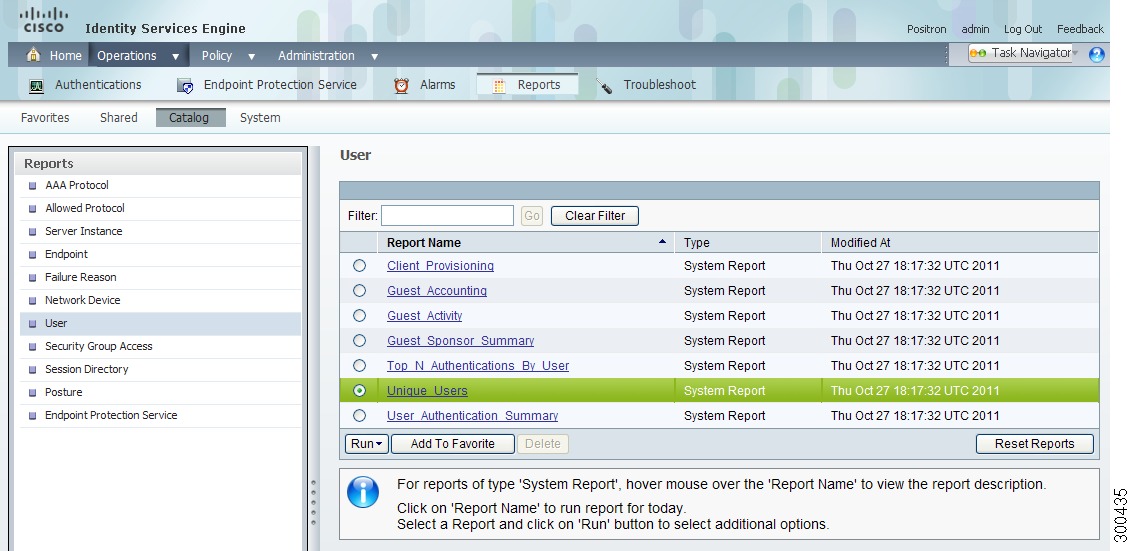Image resolution: width=1132 pixels, height=551 pixels.
Task: Click the Network Device bullet icon
Action: pos(32,301)
